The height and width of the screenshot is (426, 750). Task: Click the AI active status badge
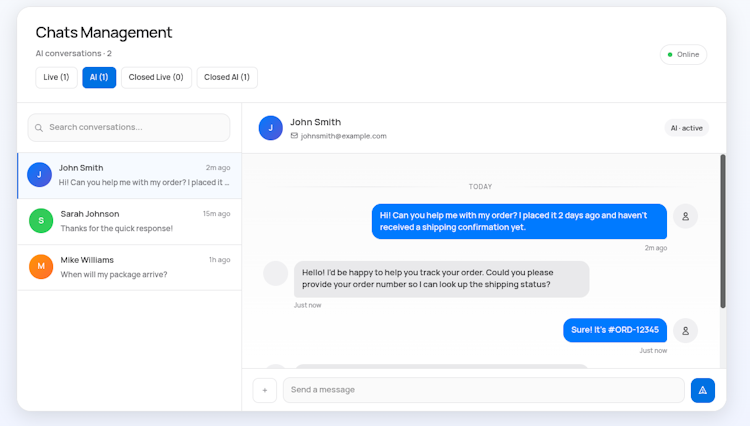[x=687, y=128]
